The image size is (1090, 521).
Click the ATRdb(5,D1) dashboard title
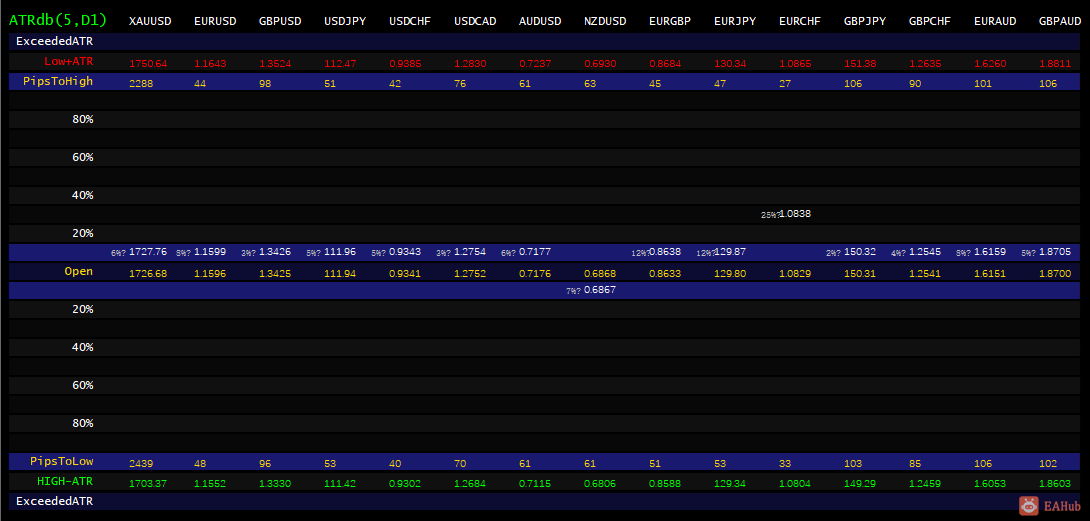click(x=58, y=20)
